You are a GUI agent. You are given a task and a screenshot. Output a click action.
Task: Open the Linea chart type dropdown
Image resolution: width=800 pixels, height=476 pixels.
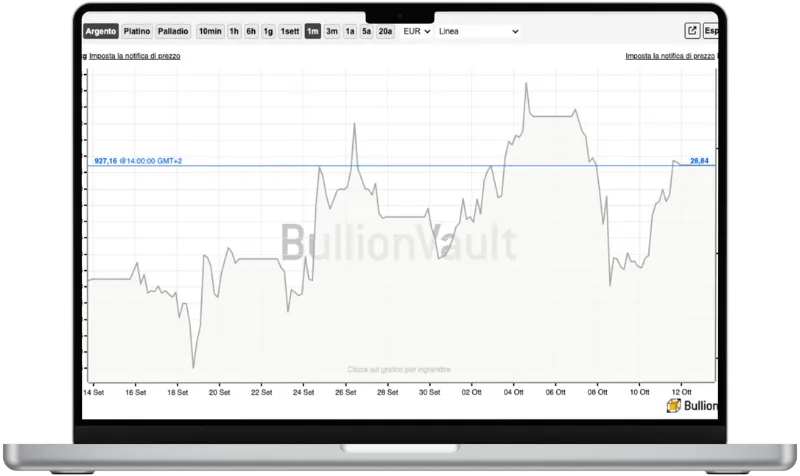tap(478, 31)
